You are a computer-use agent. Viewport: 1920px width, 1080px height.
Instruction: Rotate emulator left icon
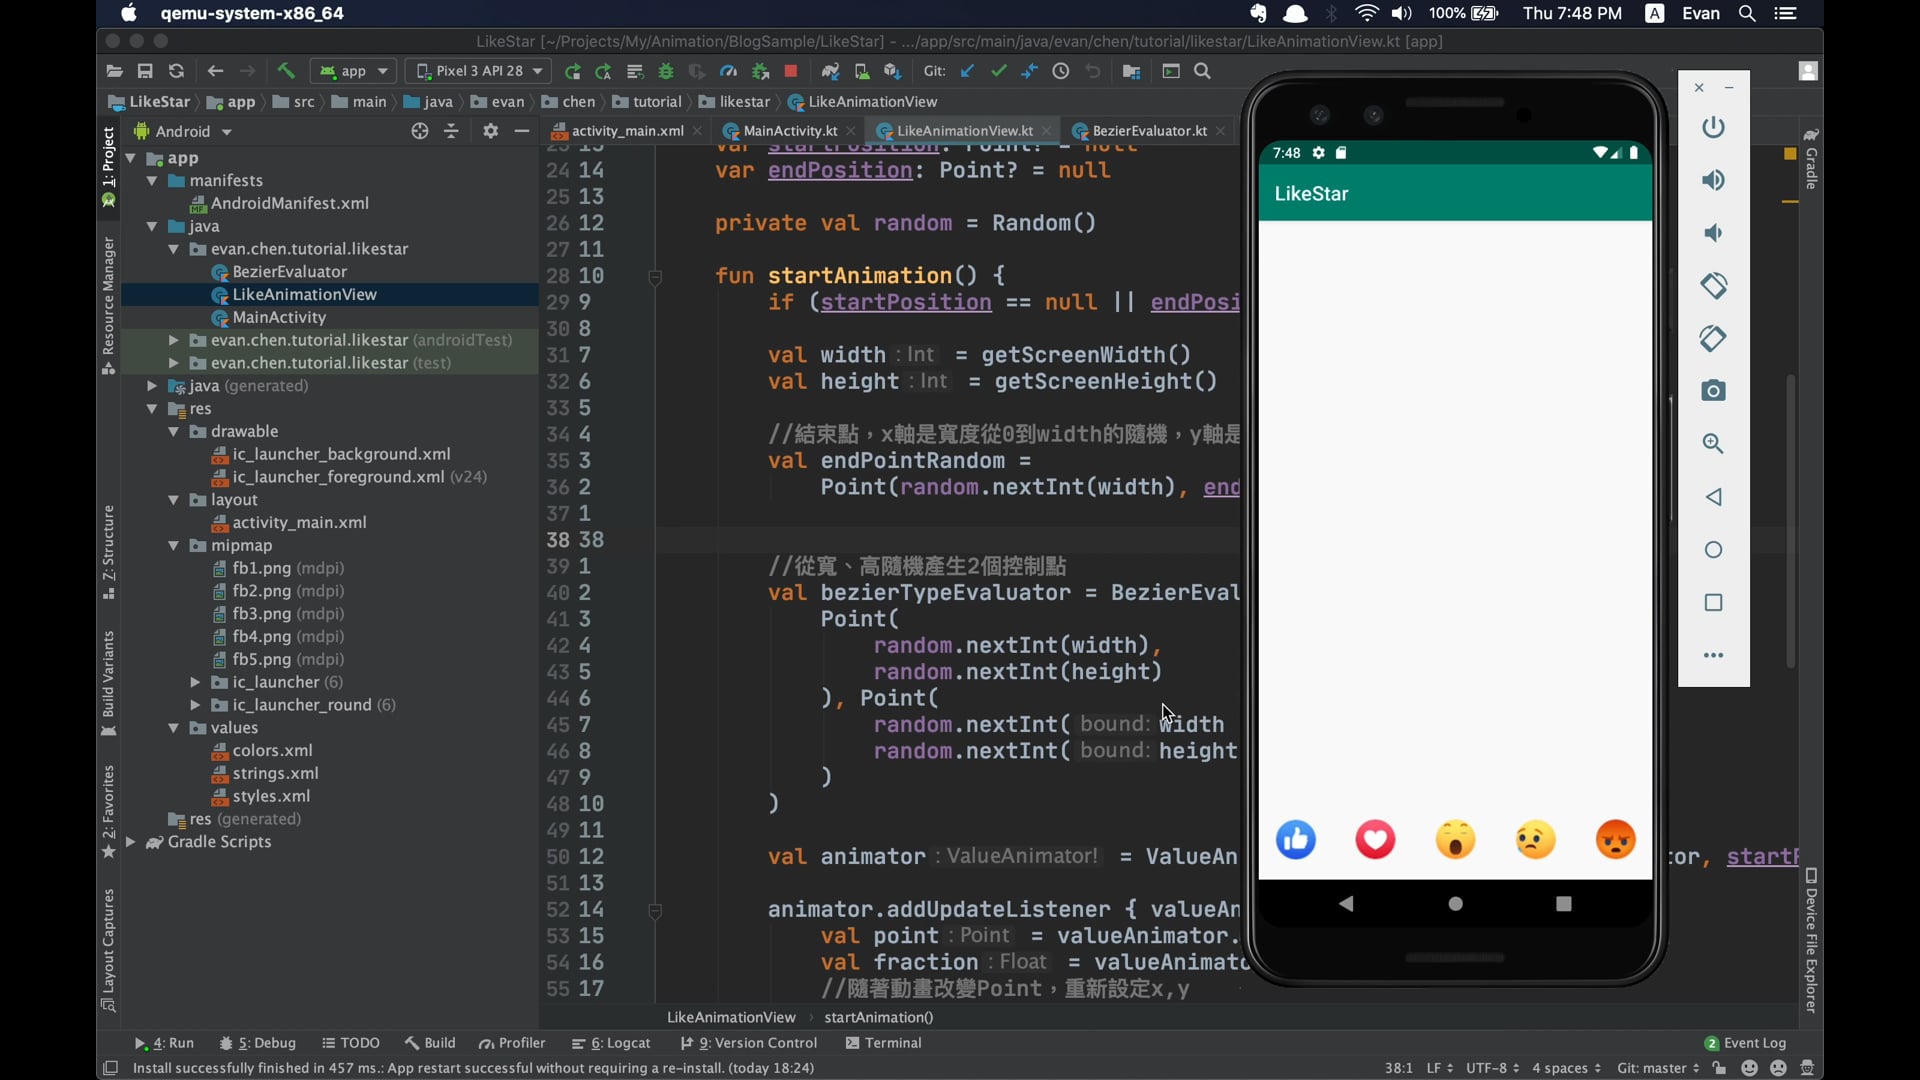[1713, 286]
